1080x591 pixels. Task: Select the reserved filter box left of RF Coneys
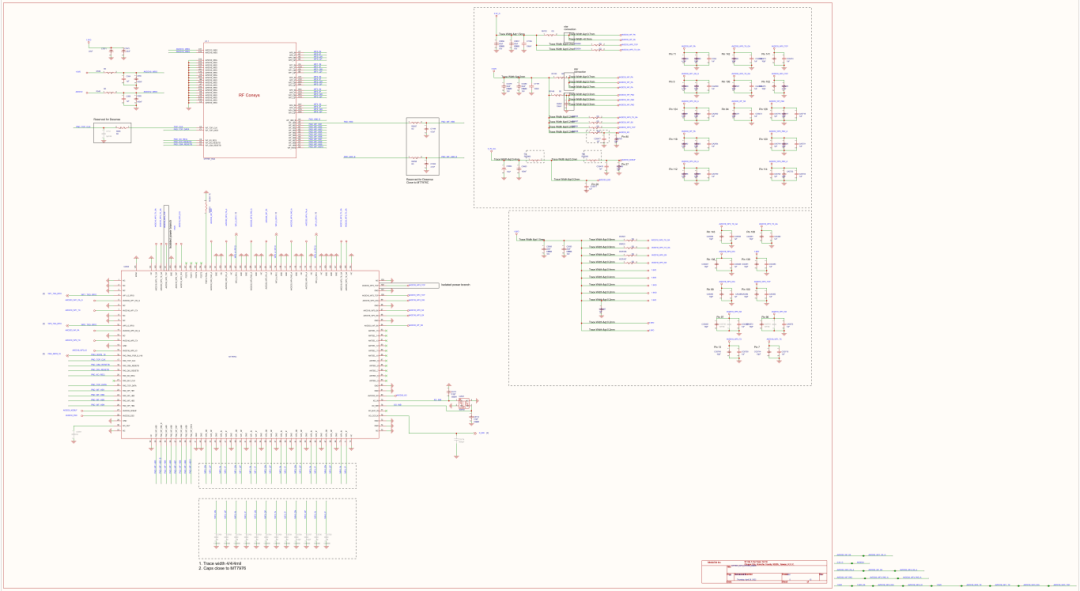112,132
